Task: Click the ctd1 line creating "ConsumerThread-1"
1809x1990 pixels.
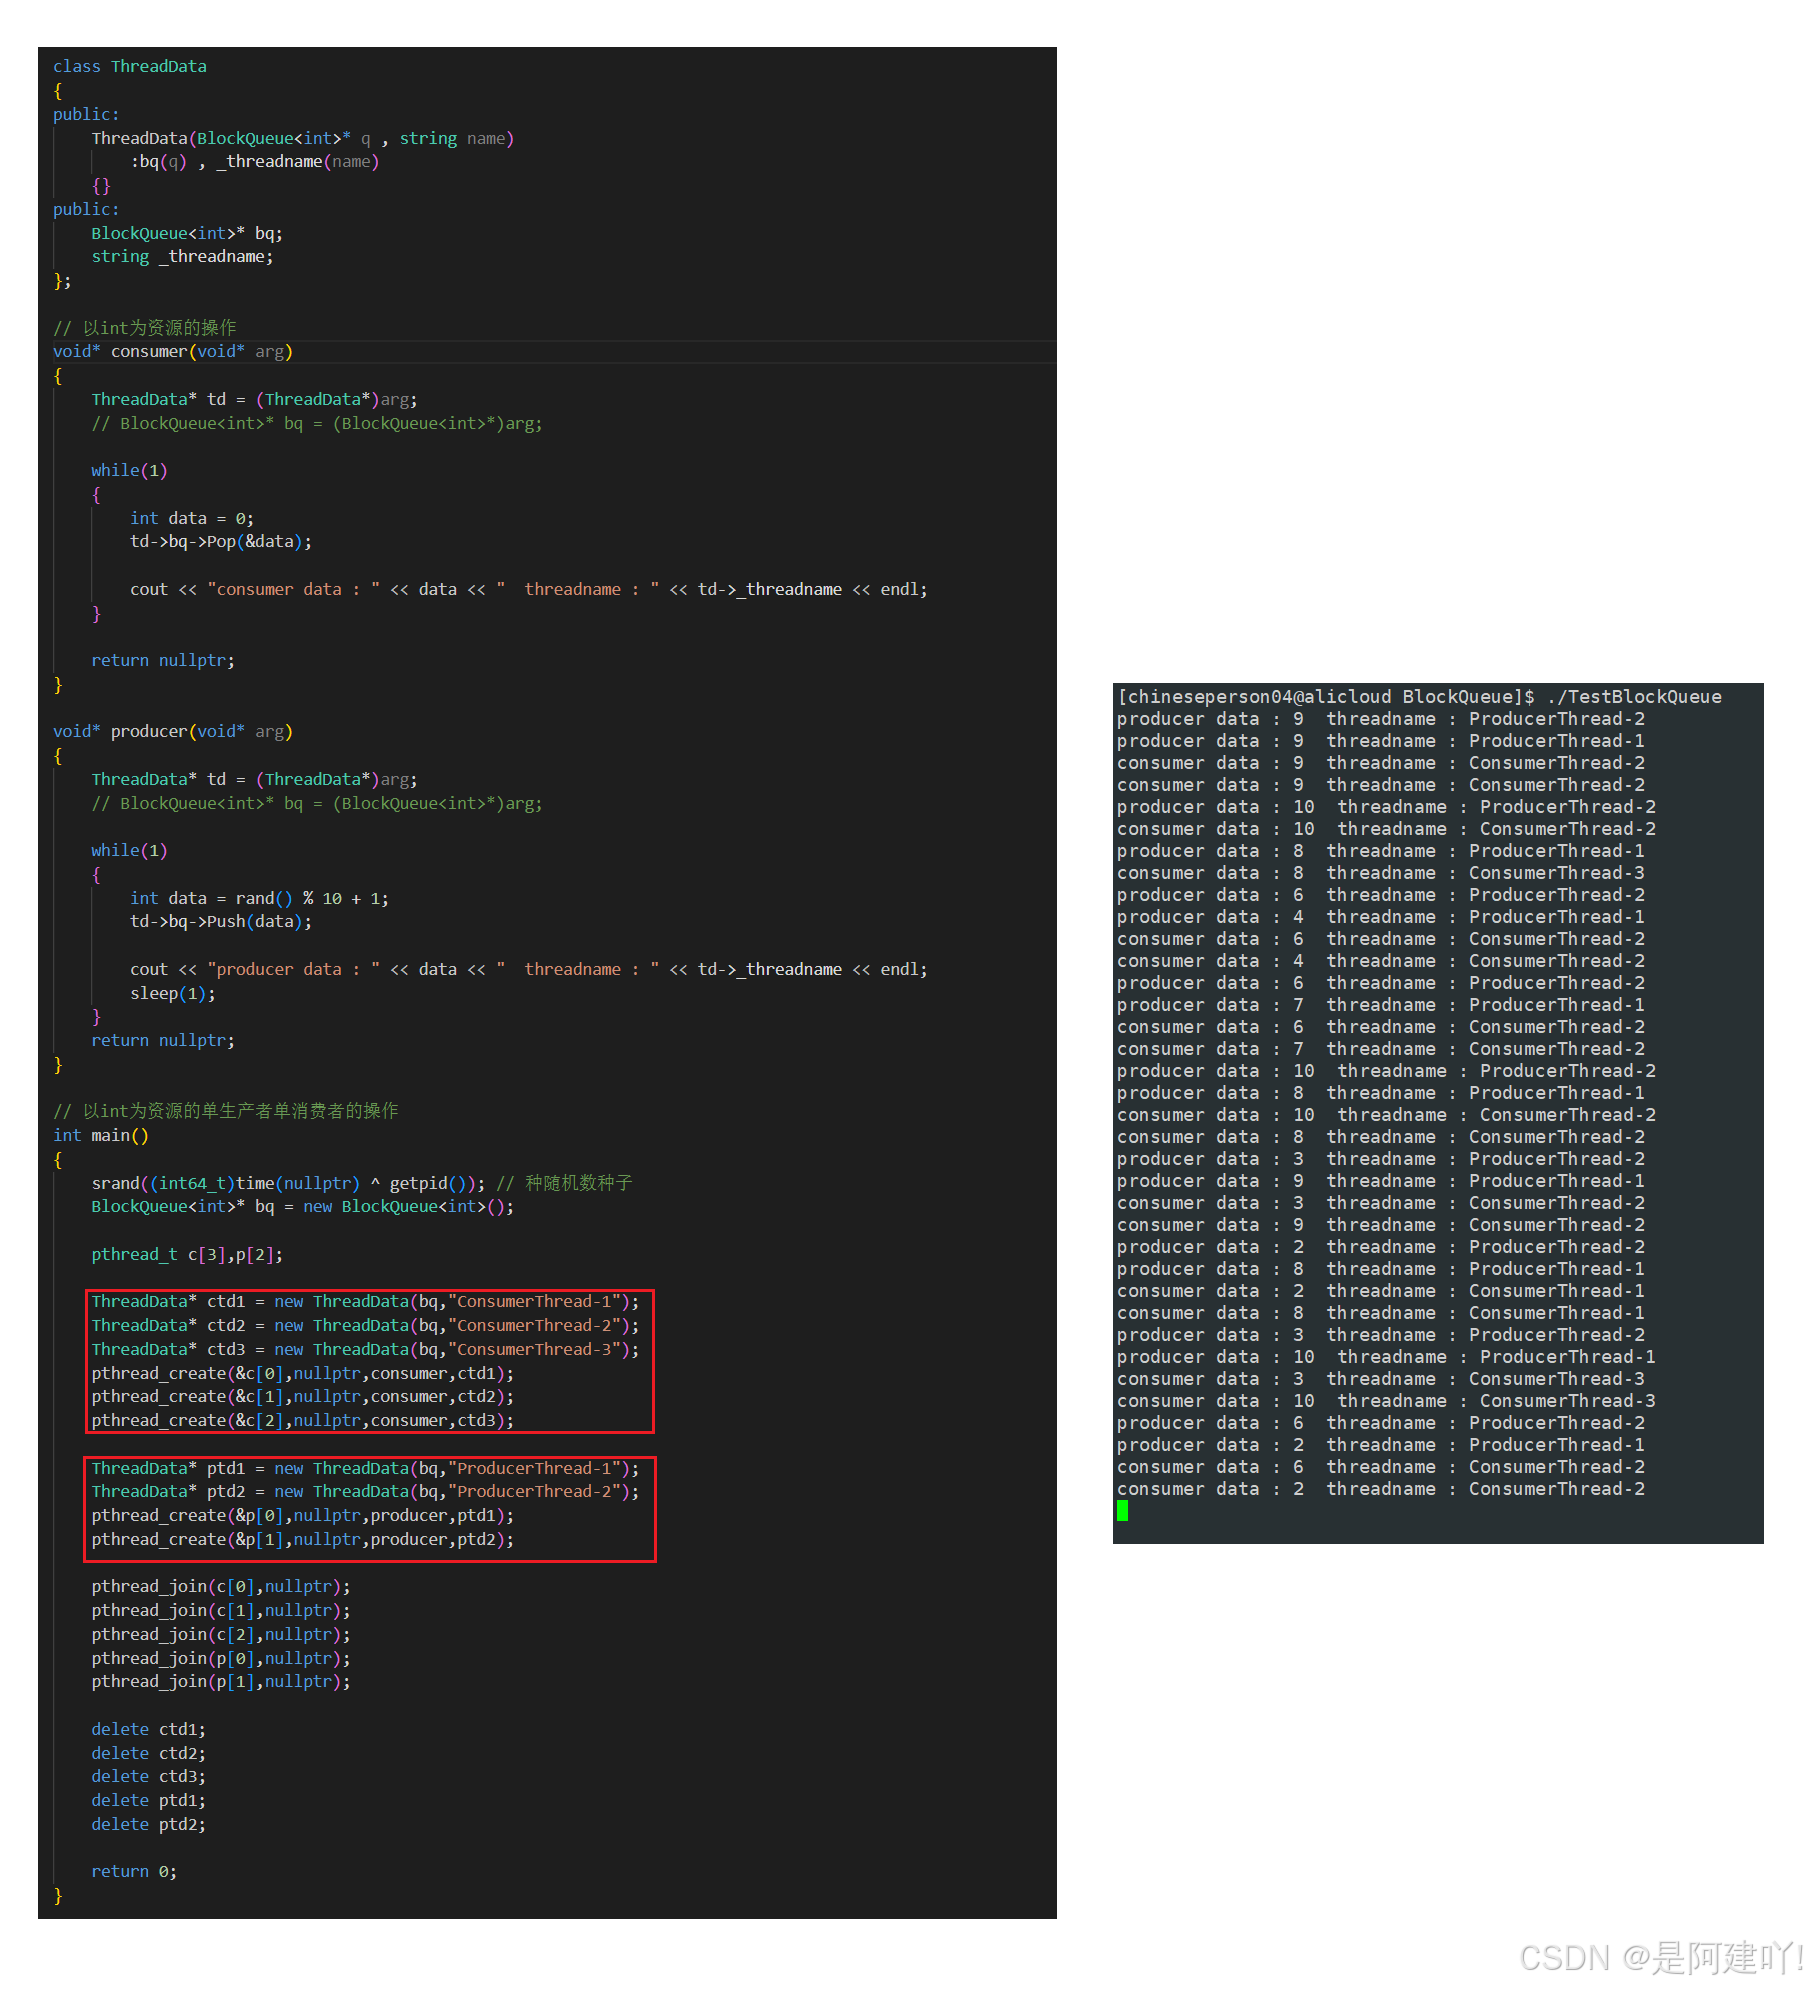Action: (x=365, y=1301)
